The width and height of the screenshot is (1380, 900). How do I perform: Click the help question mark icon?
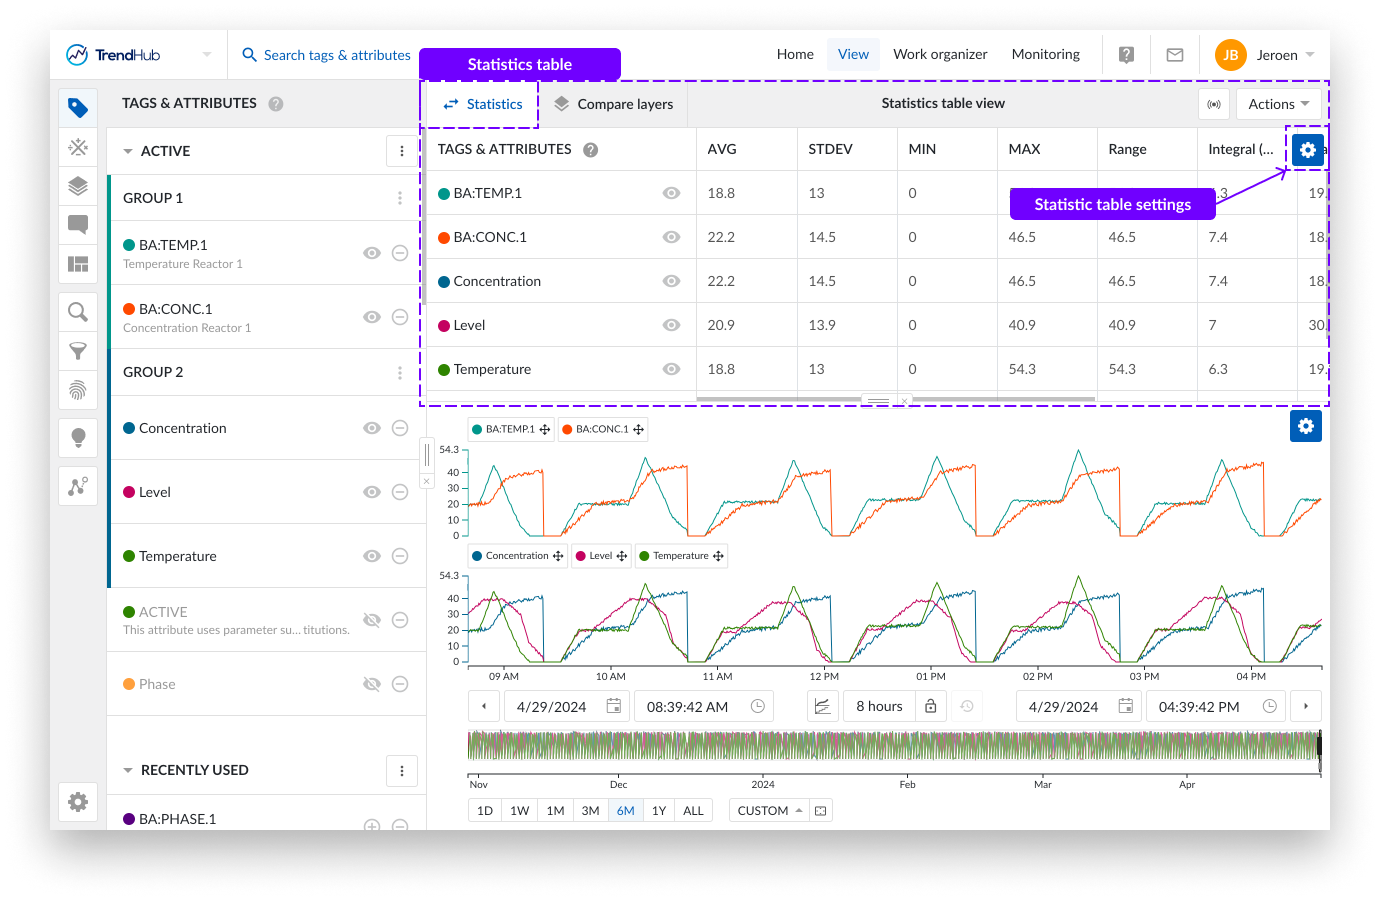coord(1126,55)
